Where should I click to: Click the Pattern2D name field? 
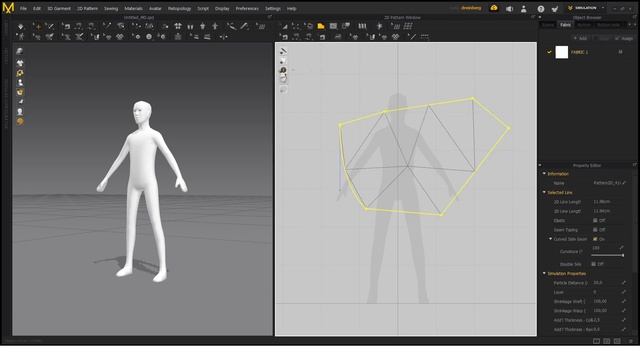coord(606,183)
